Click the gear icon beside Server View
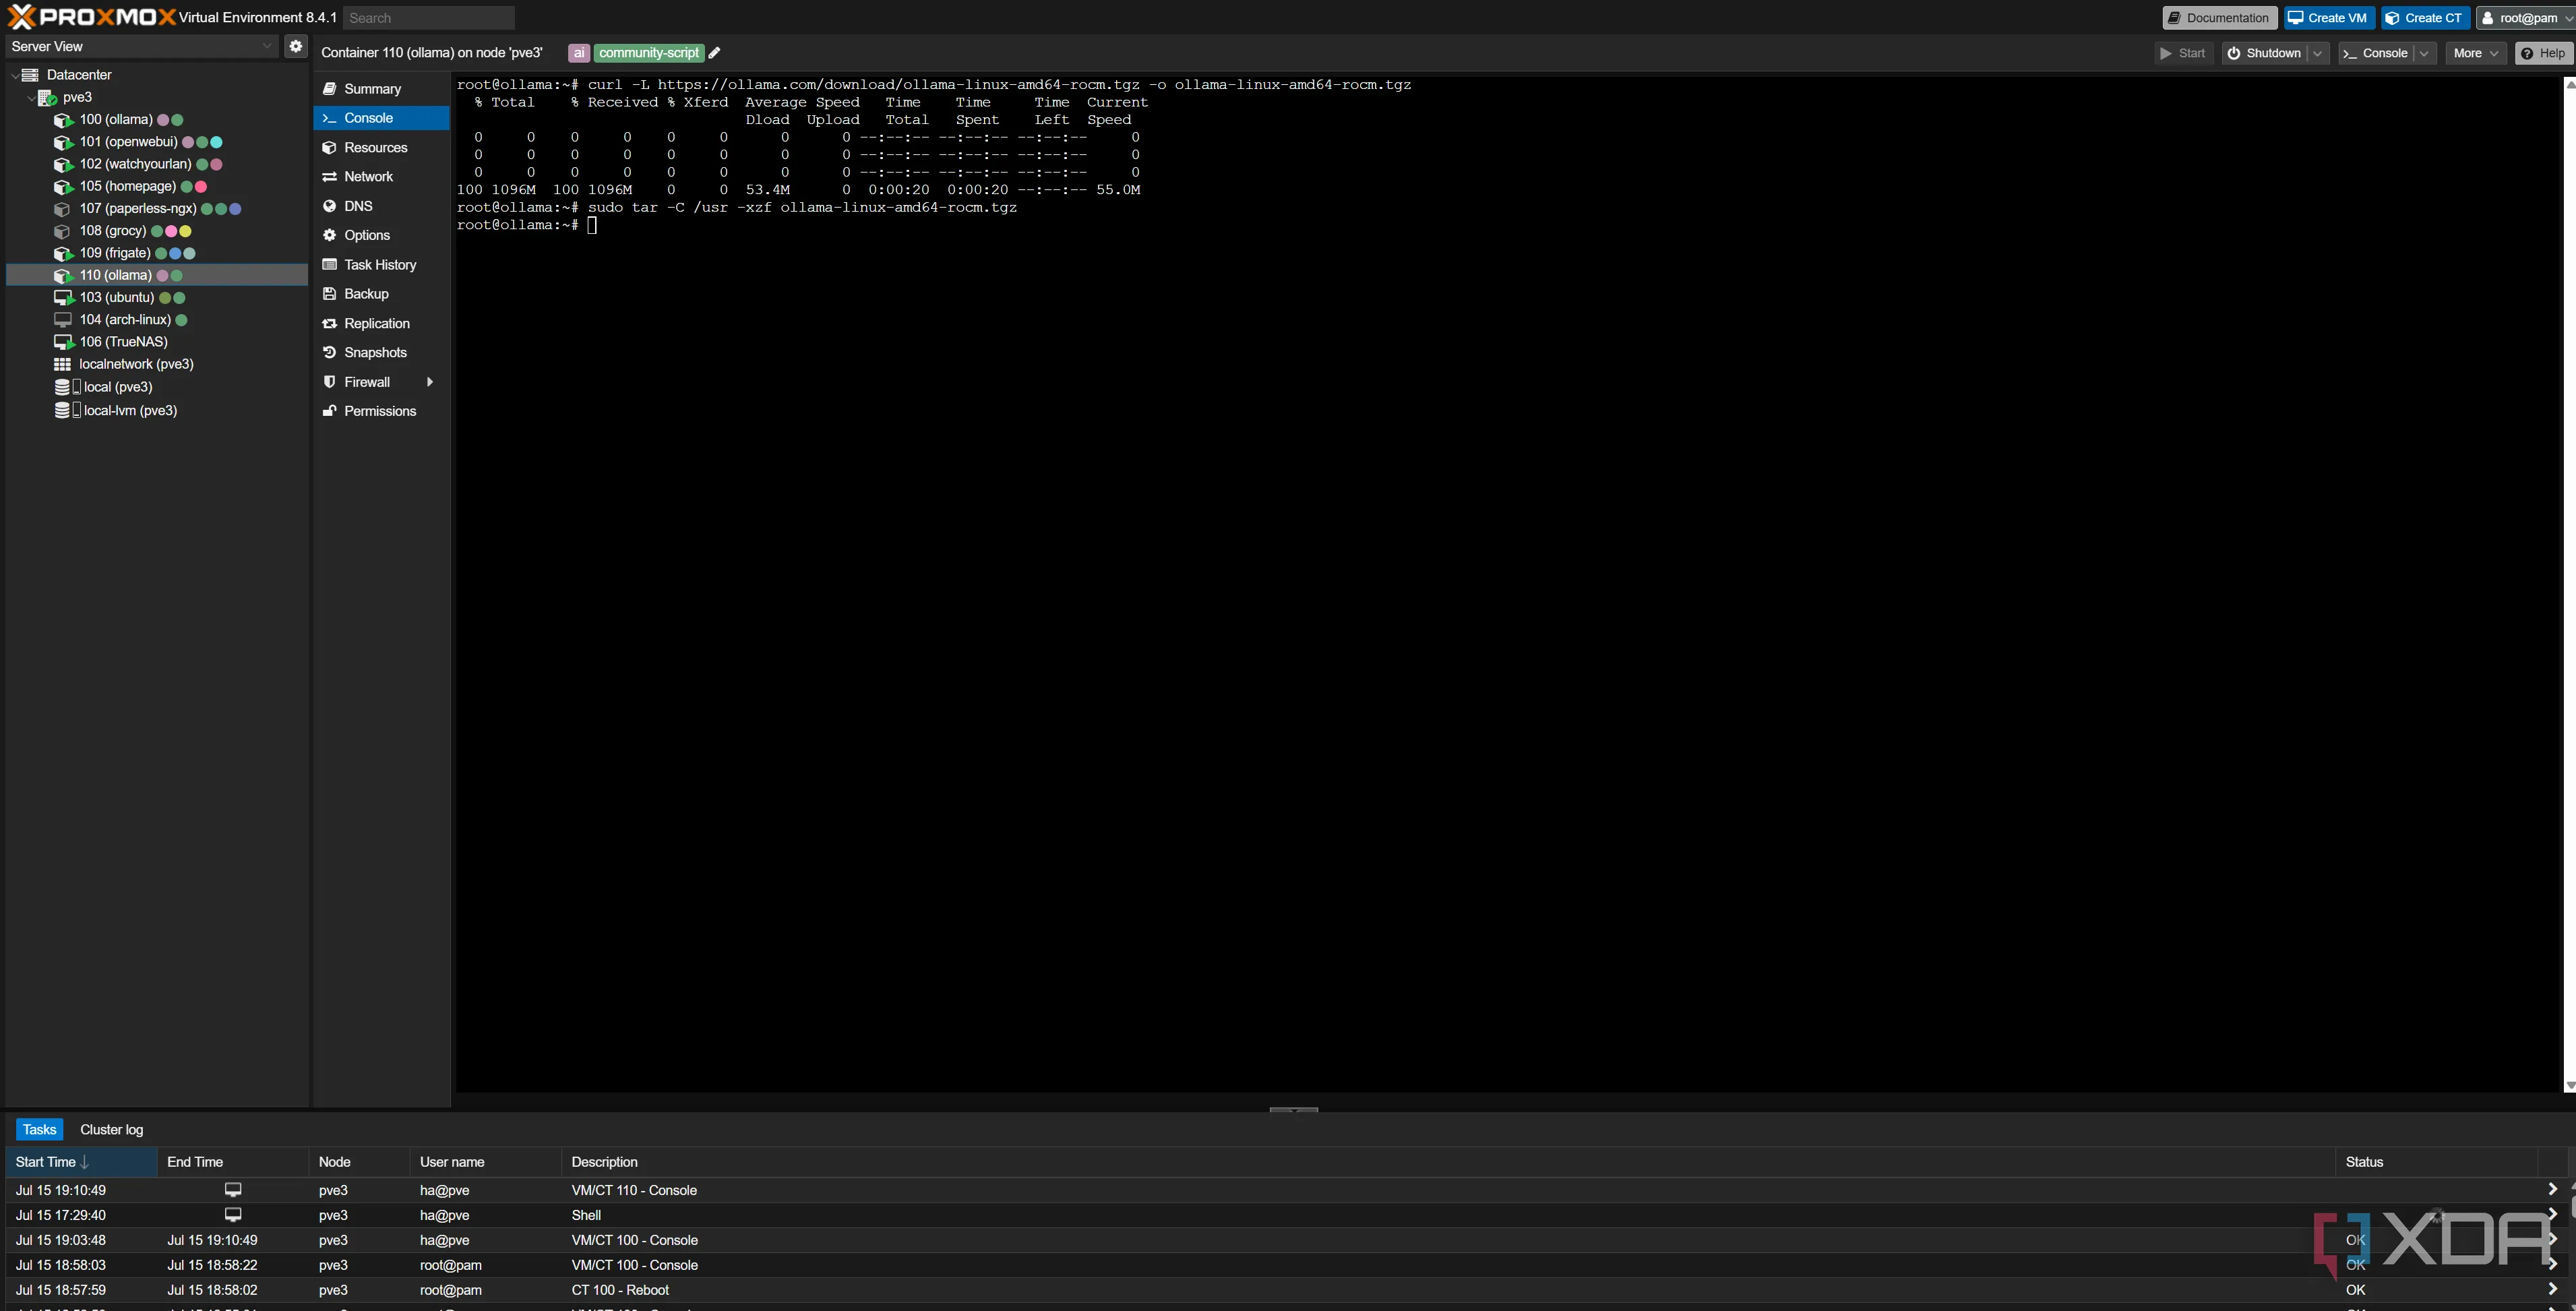Screen dimensions: 2576x1311 click(295, 46)
